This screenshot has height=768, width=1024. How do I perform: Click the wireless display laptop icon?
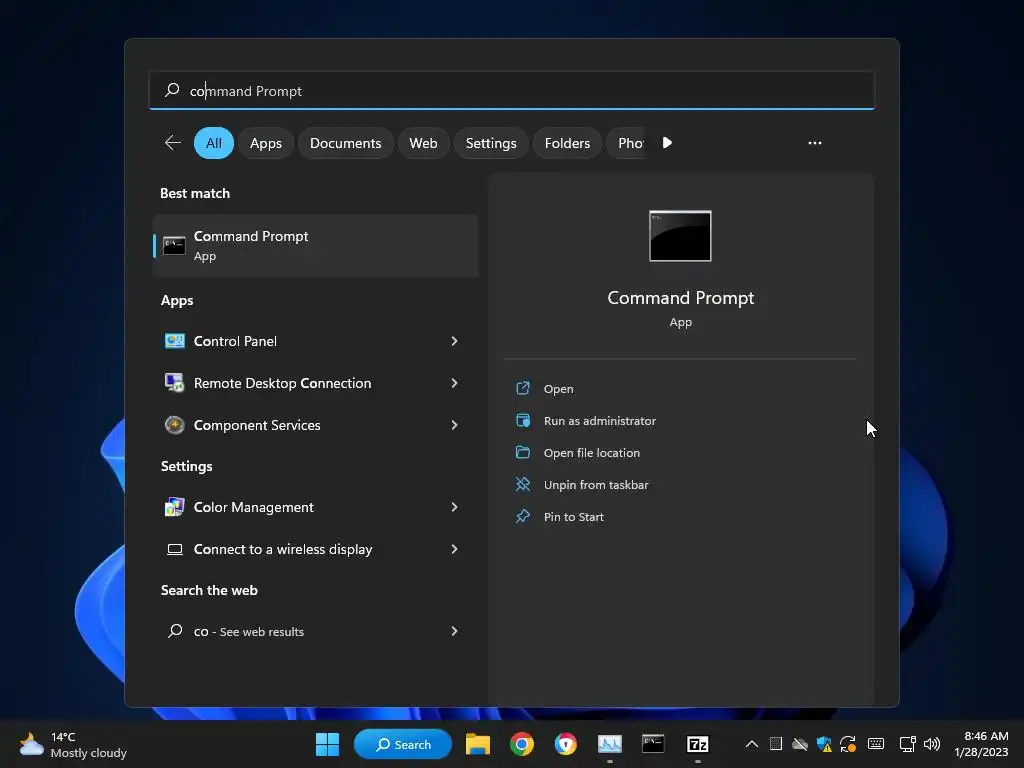click(x=174, y=549)
